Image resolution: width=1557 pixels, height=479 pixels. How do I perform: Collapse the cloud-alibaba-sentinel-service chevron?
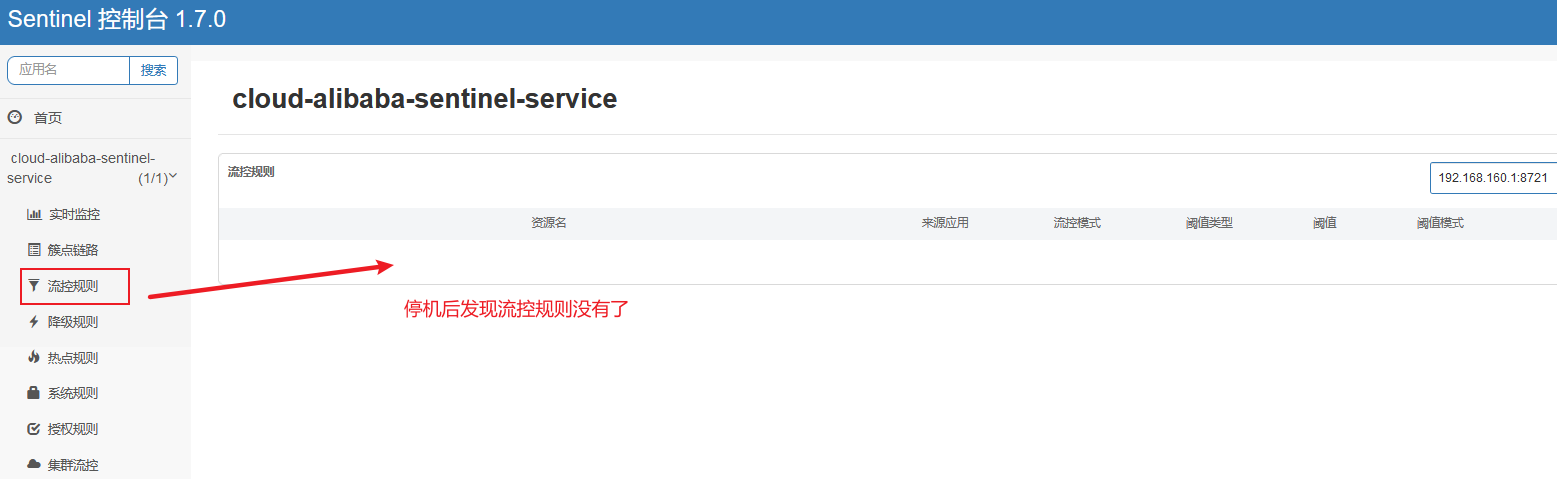point(173,177)
